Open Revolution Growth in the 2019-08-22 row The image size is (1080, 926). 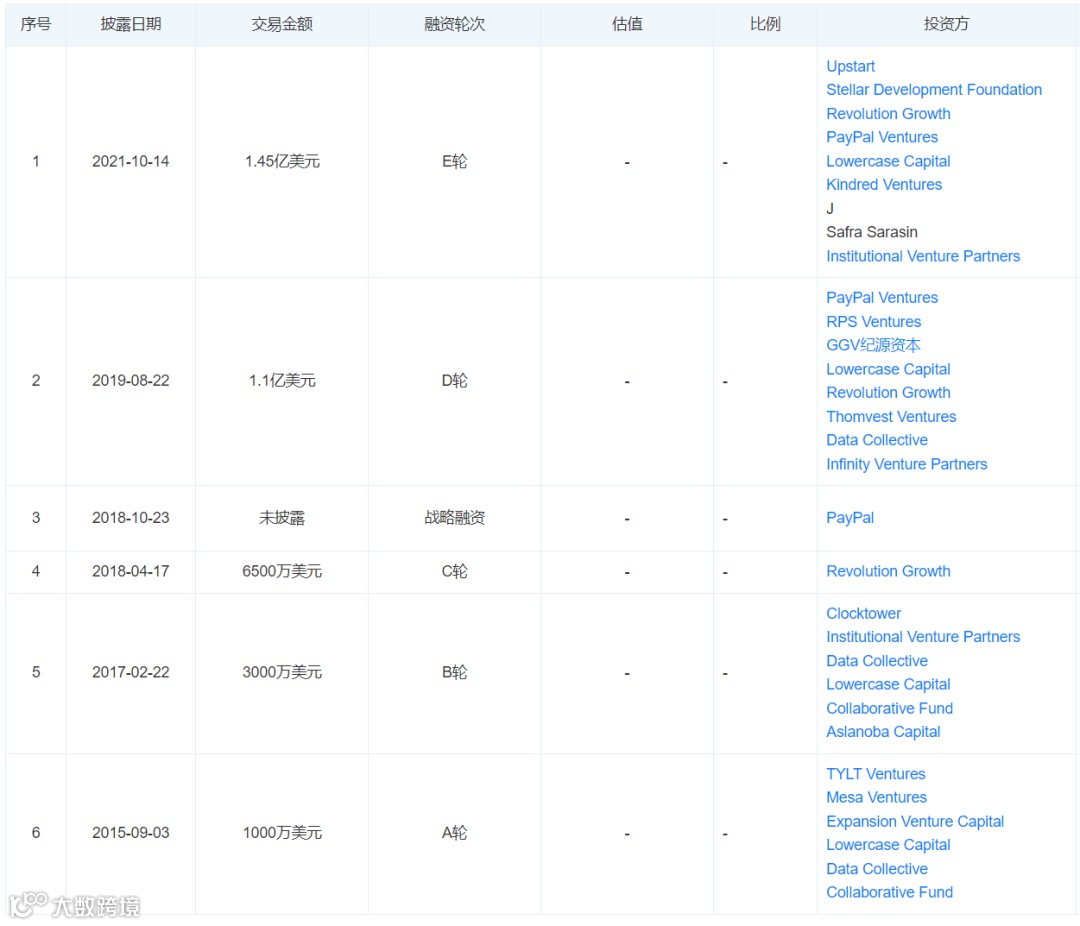tap(888, 393)
